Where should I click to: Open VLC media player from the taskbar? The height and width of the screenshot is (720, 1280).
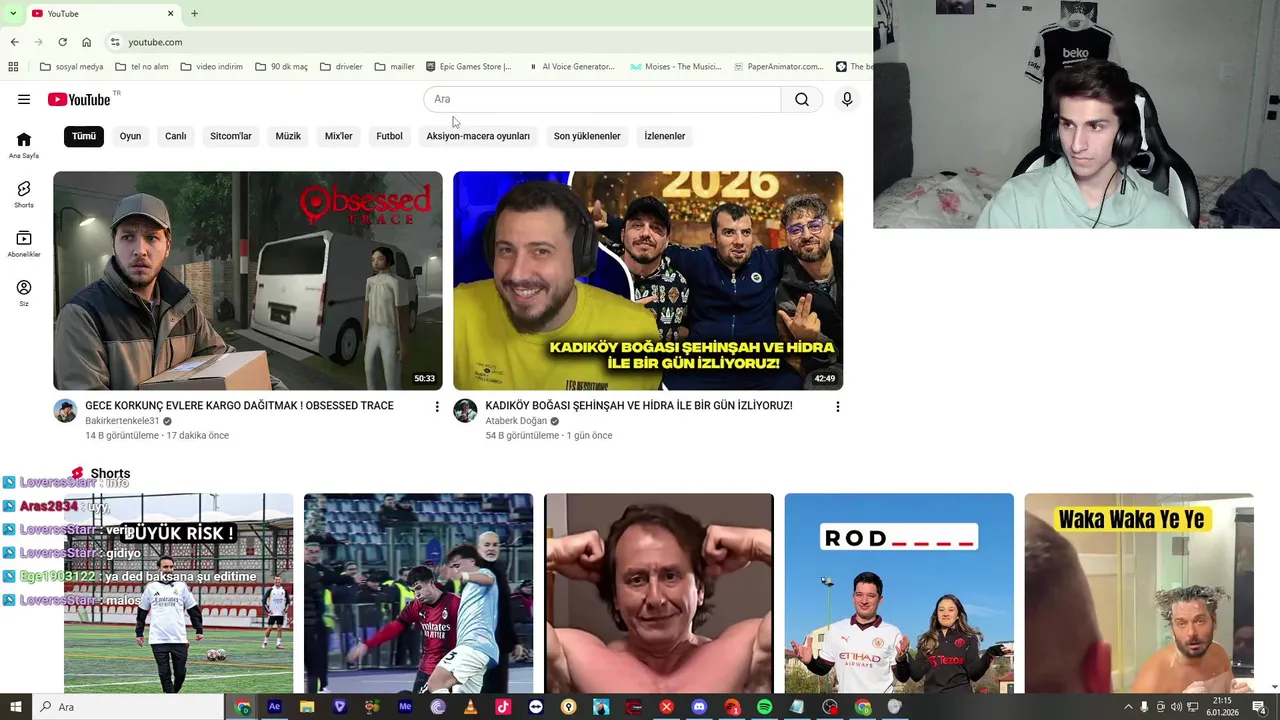coord(470,707)
